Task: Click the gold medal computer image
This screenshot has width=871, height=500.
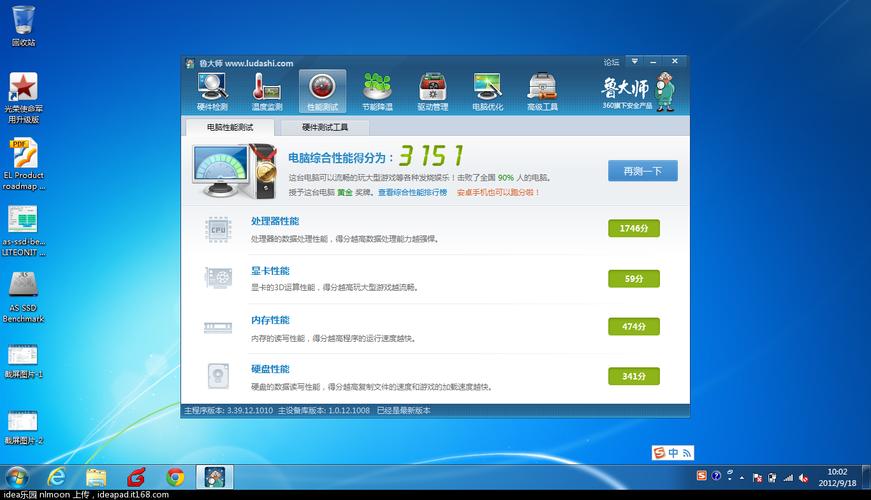Action: tap(234, 171)
